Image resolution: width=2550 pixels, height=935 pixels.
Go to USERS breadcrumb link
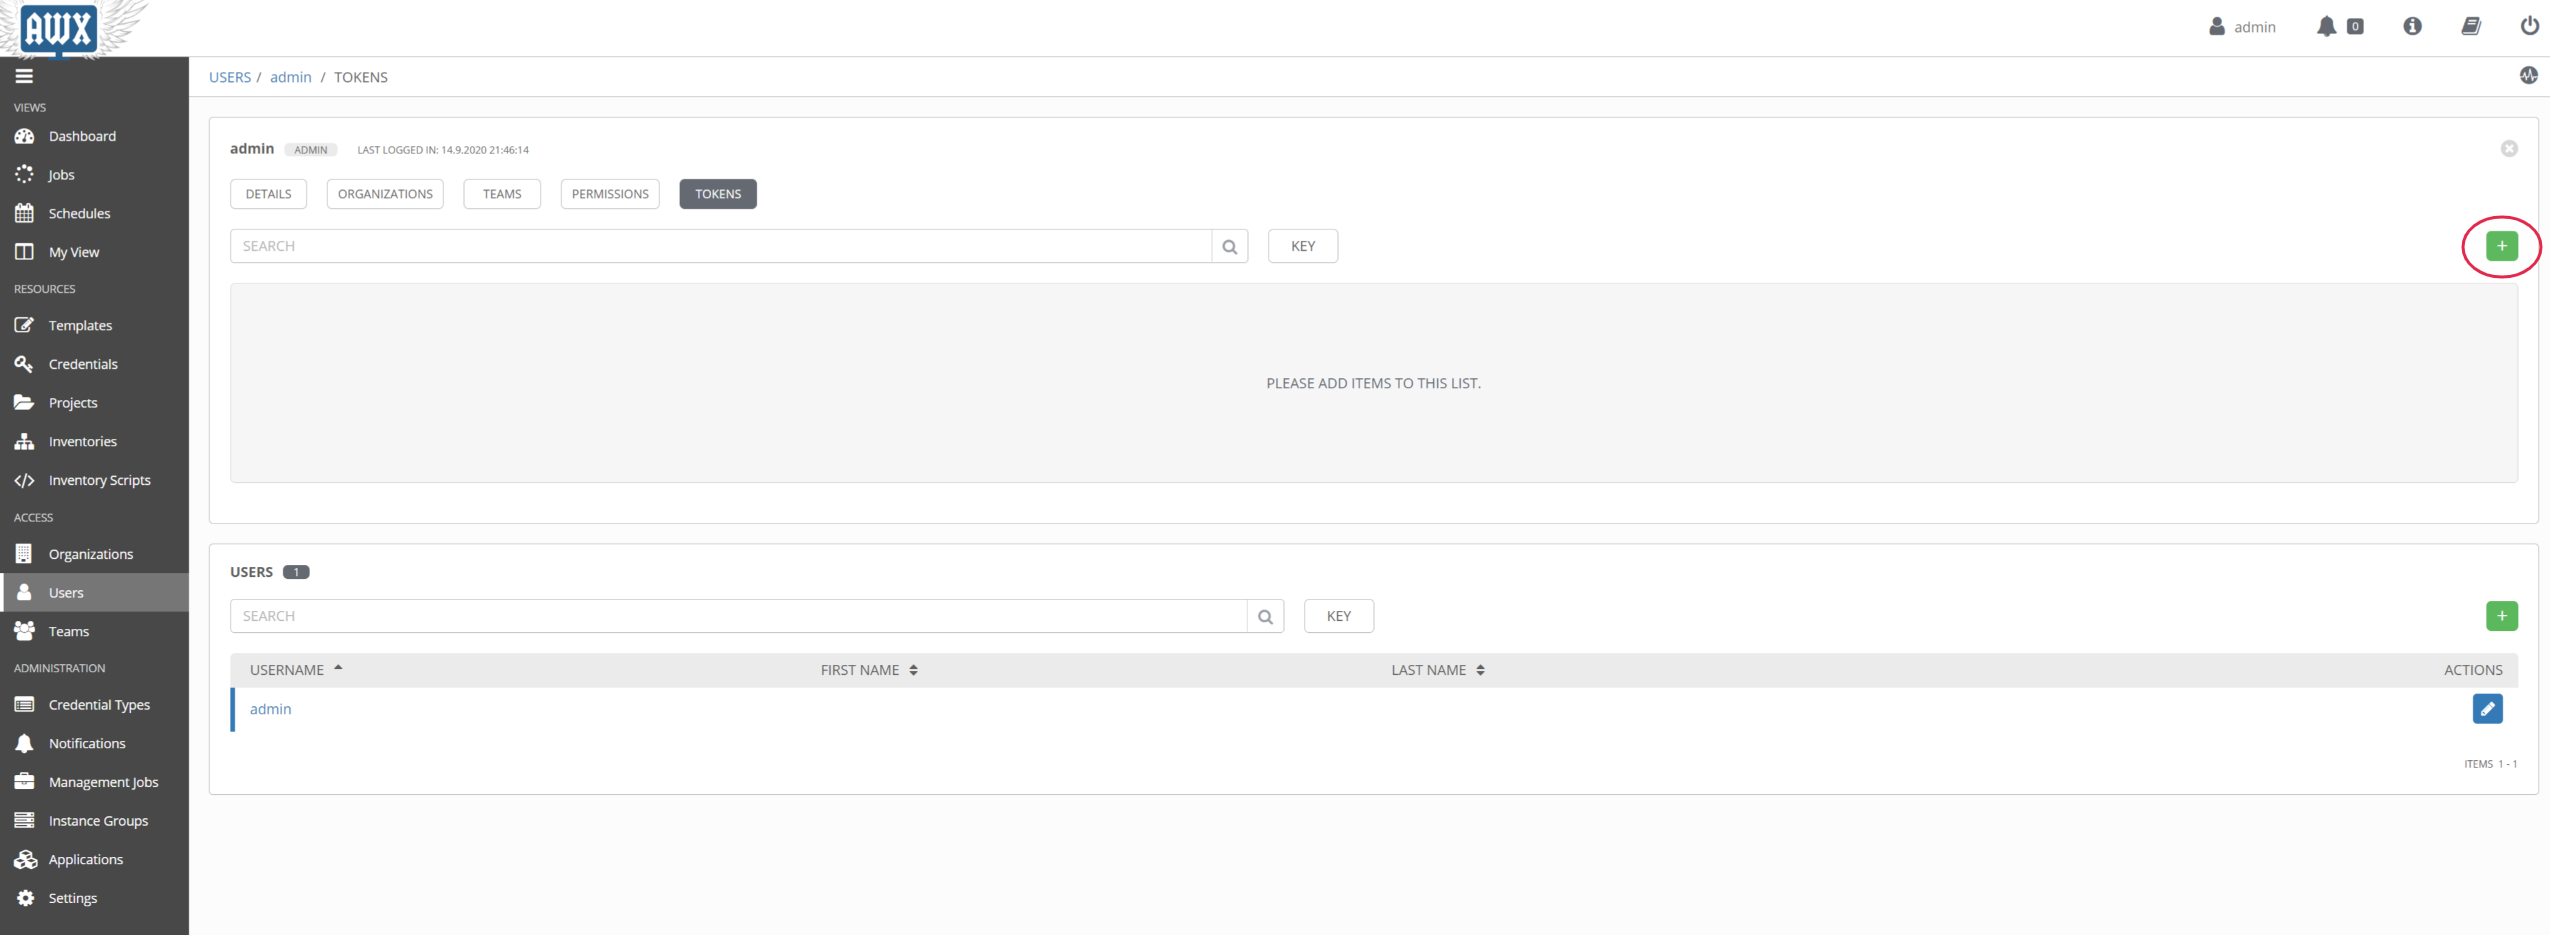[229, 77]
